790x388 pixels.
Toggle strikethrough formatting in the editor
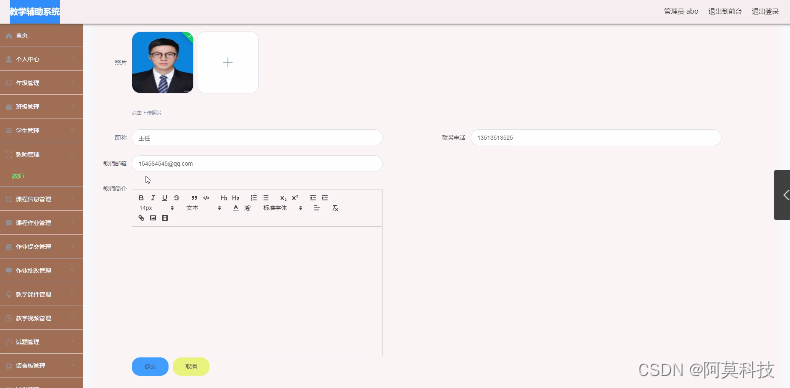[x=176, y=198]
